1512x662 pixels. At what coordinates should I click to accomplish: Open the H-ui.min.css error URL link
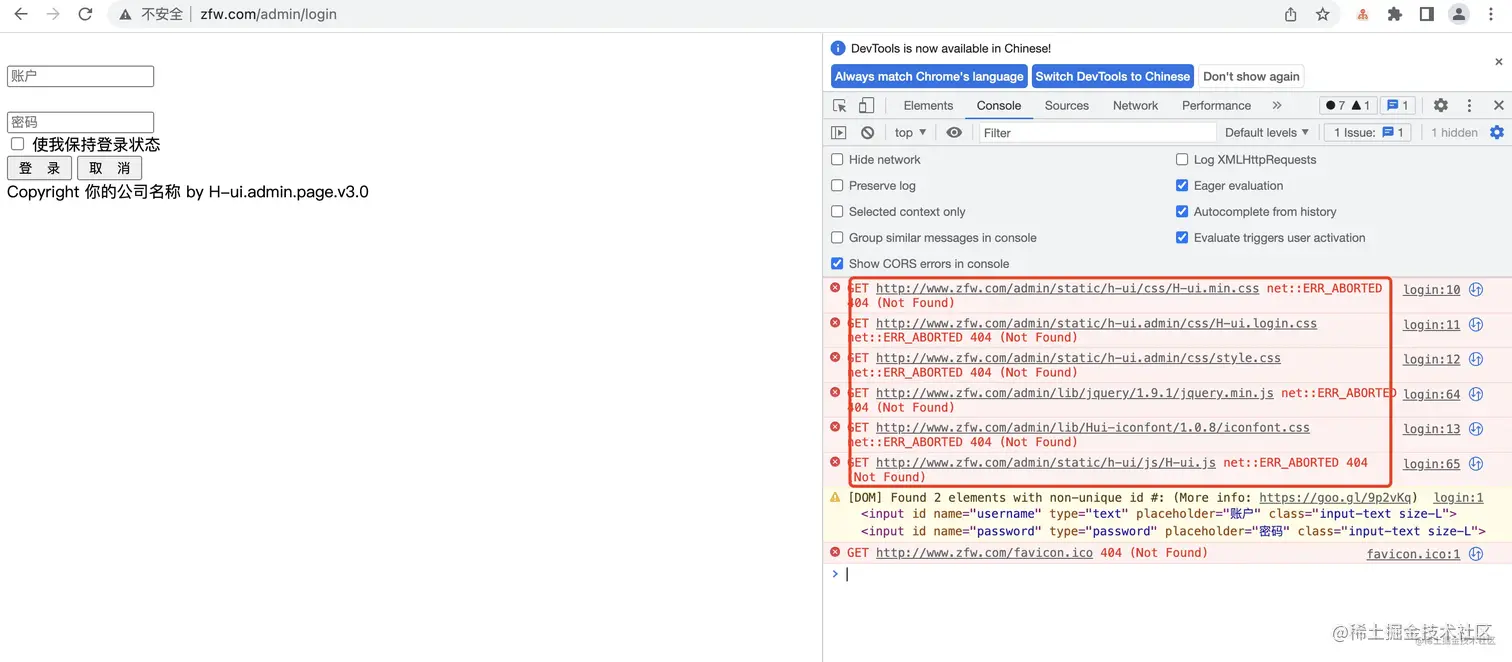[x=1067, y=288]
